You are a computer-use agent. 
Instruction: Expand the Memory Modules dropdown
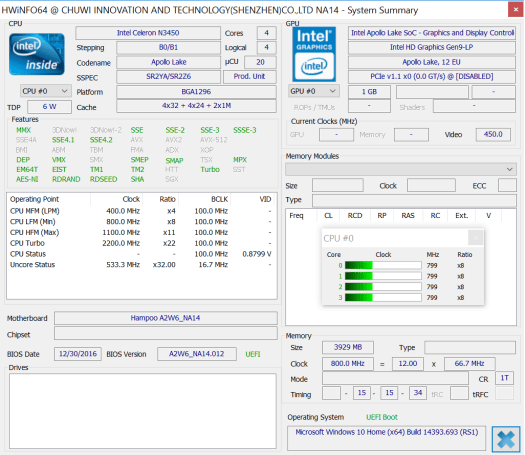pos(401,169)
